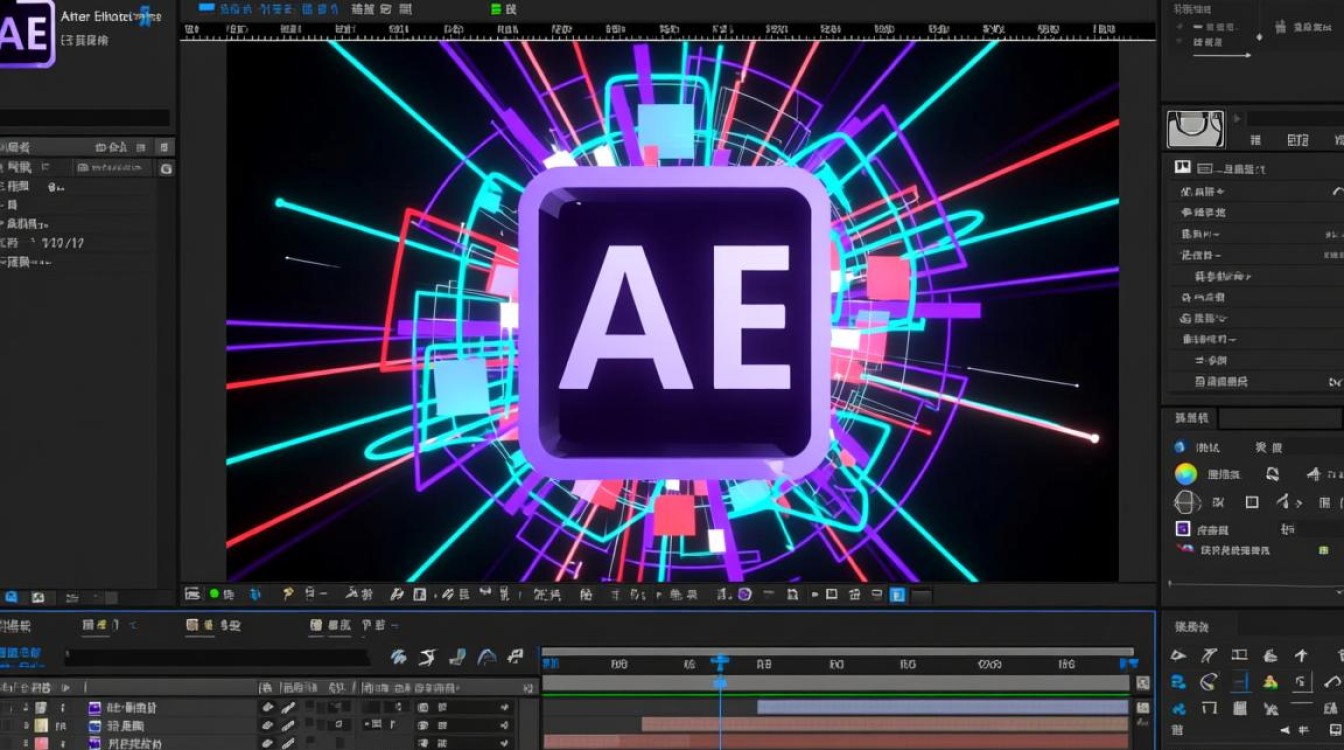This screenshot has height=750, width=1344.
Task: Click the rainbow color wheel icon
Action: 1186,474
